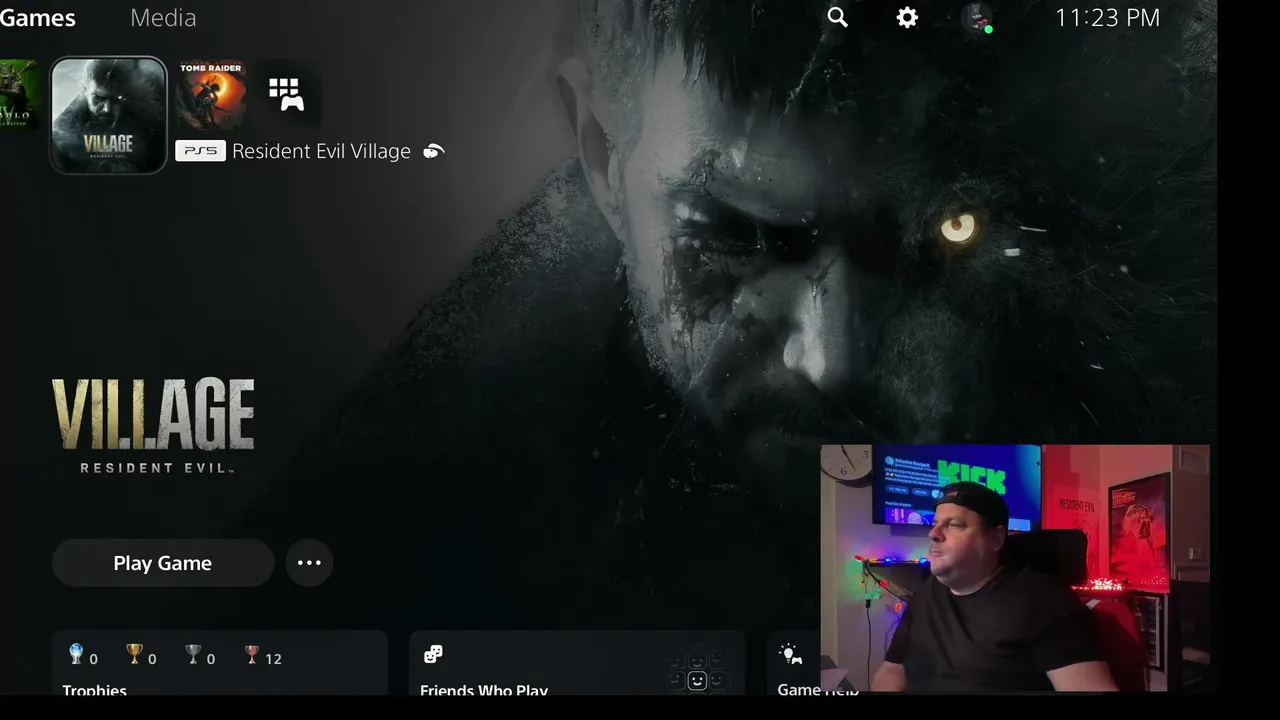Open the Friends Who Play card
Screen dimensions: 1280x720
[577, 663]
